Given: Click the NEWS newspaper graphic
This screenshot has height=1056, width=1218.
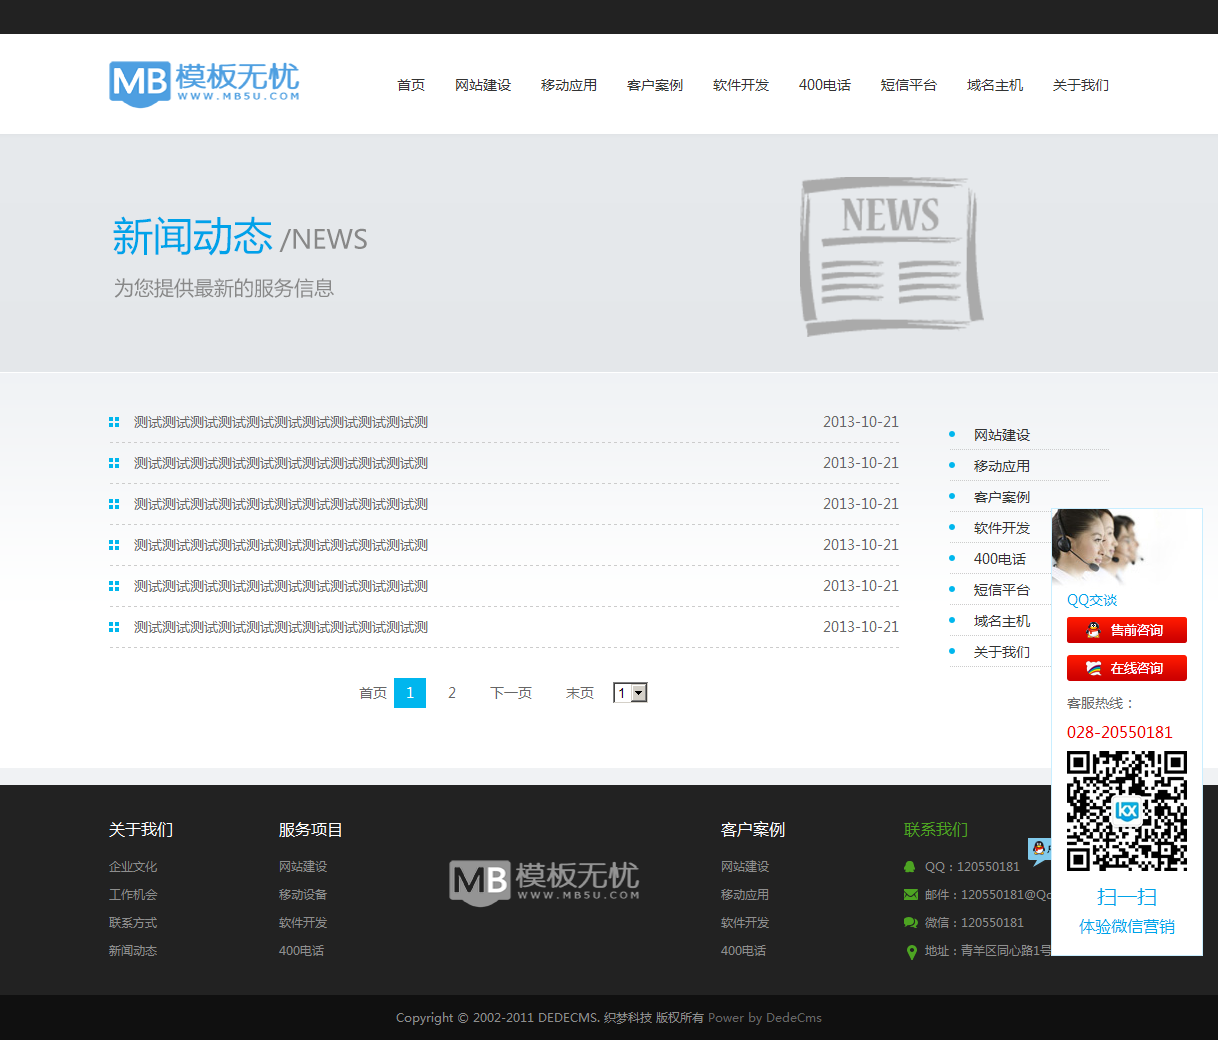Looking at the screenshot, I should coord(890,256).
